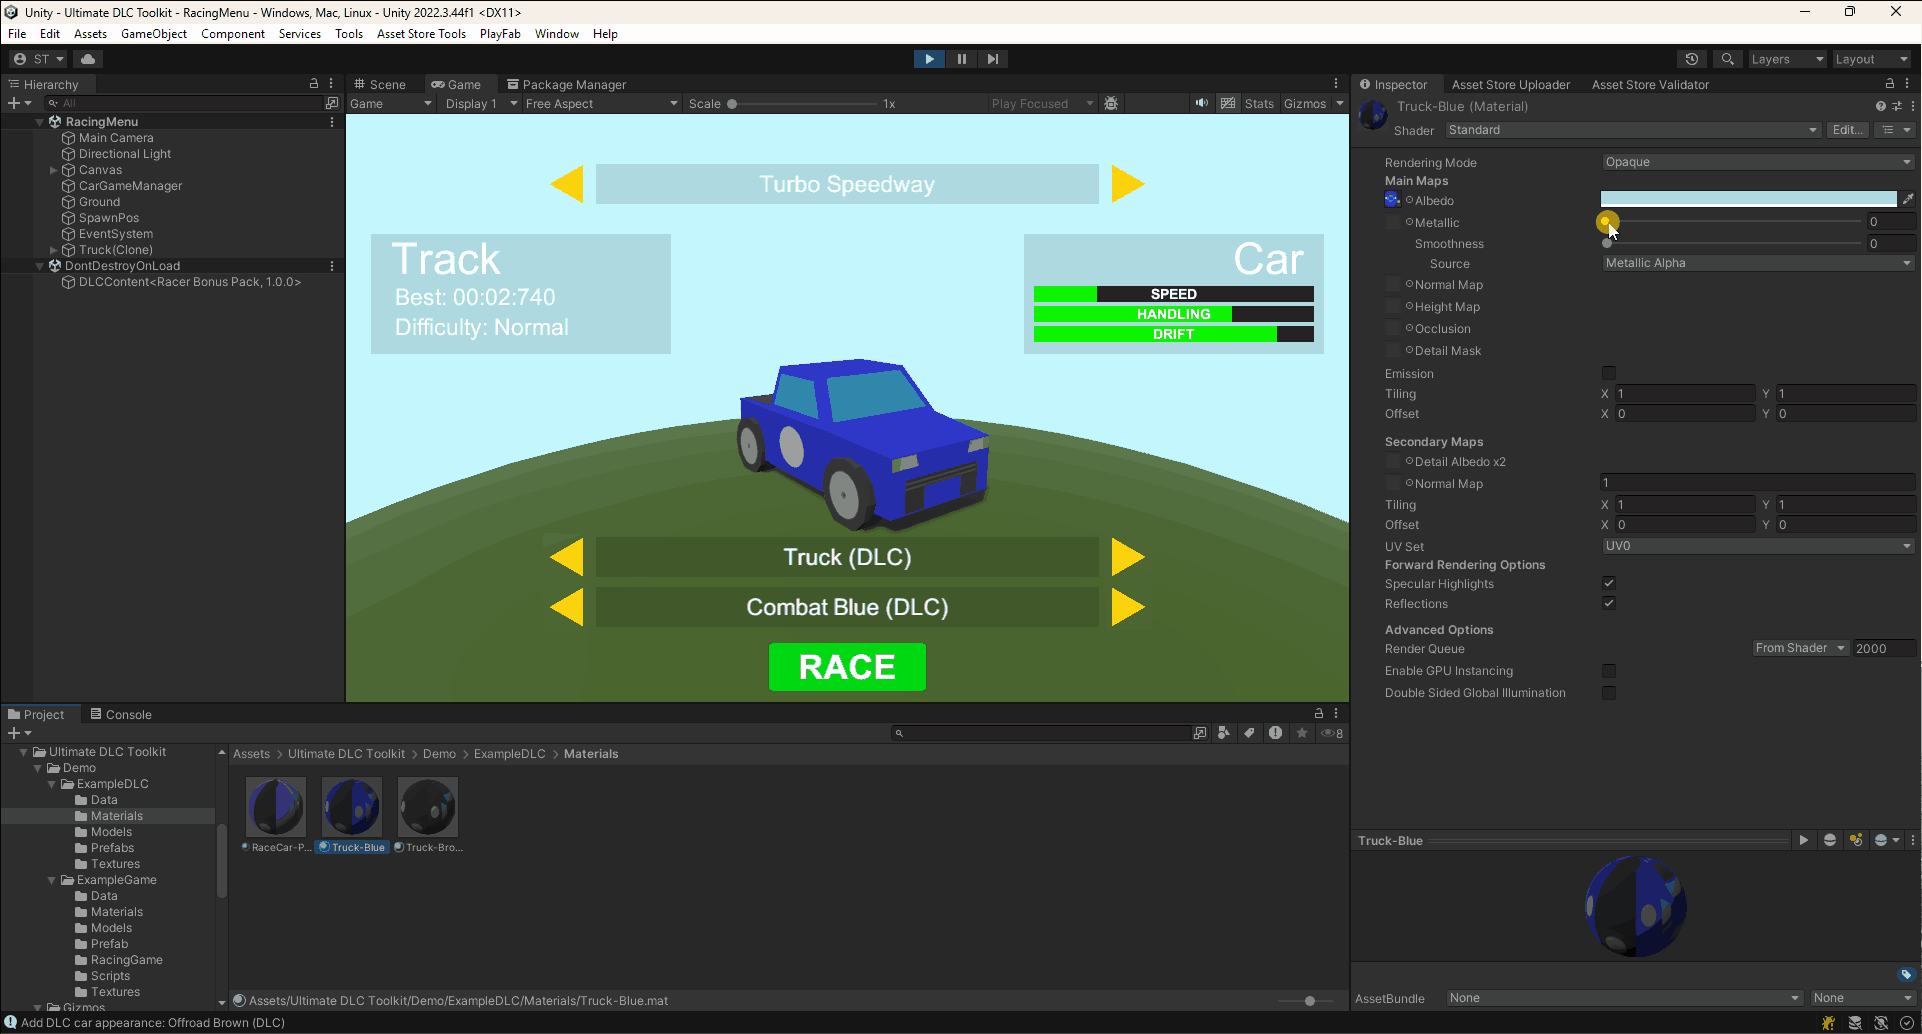Image resolution: width=1922 pixels, height=1034 pixels.
Task: Enable the Emission checkbox
Action: [x=1608, y=374]
